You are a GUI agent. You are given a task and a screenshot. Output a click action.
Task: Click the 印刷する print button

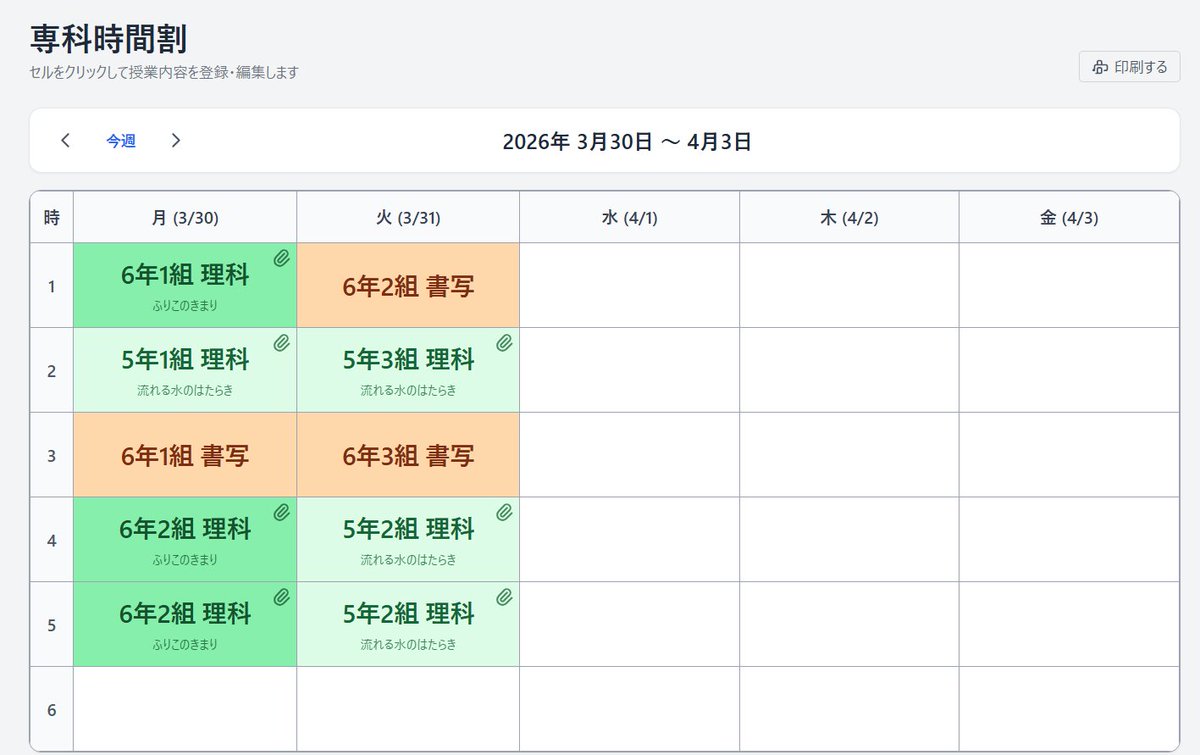point(1130,67)
